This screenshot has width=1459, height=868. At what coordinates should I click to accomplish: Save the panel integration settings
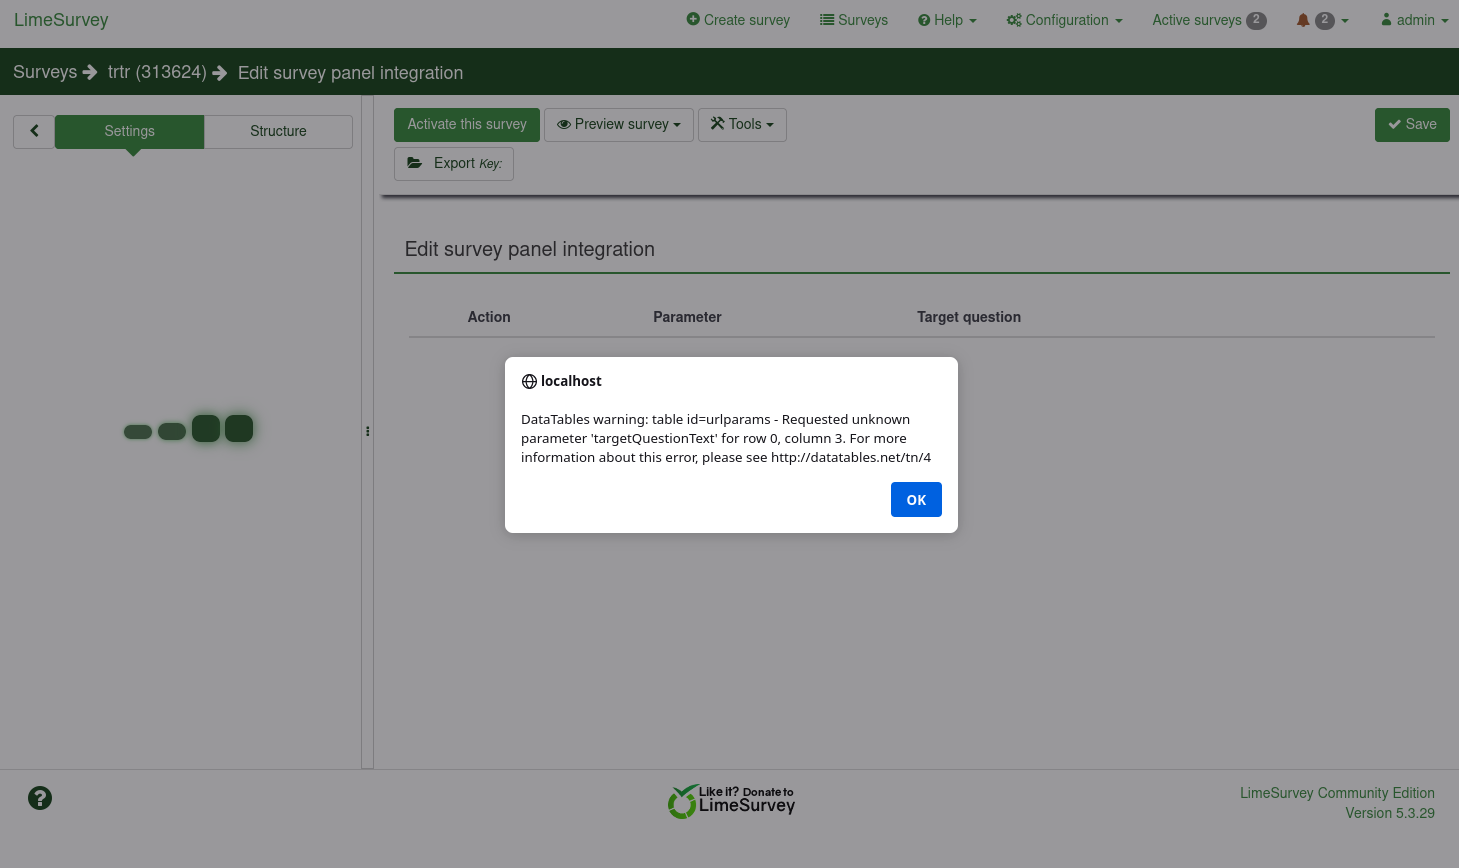click(1412, 124)
